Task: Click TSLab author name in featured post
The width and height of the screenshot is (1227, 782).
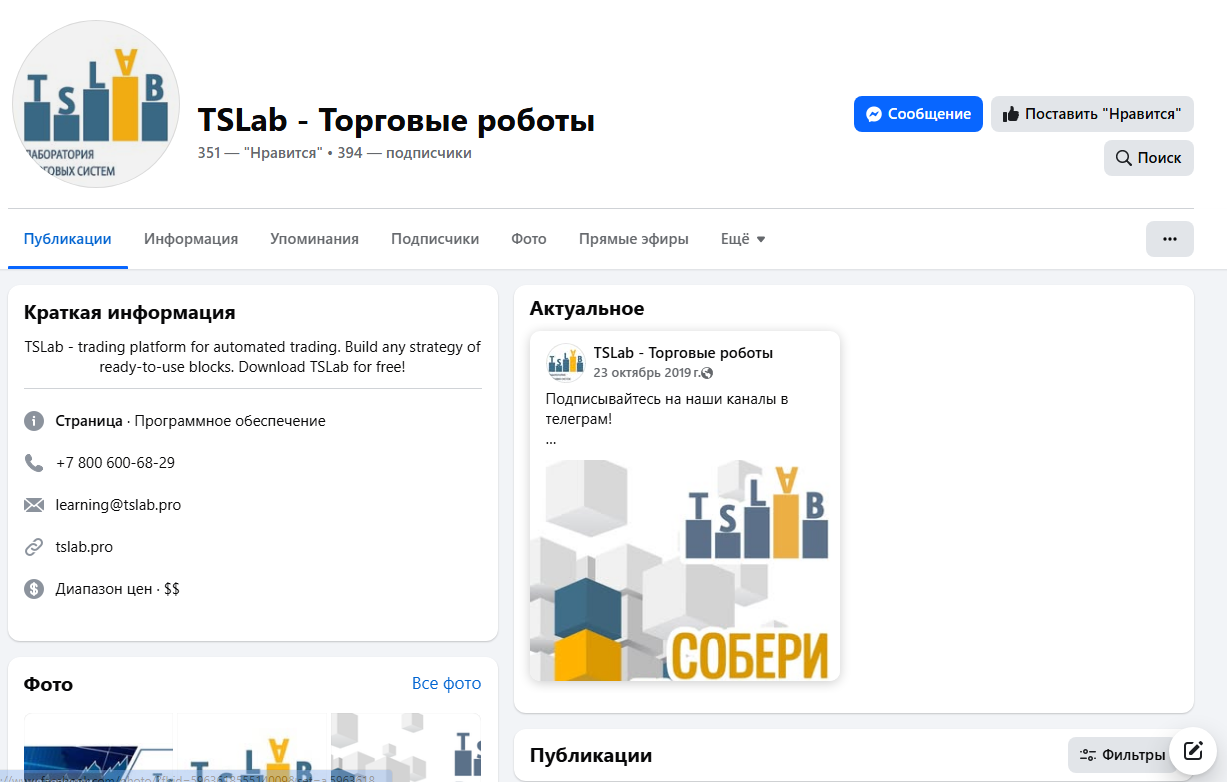Action: (683, 353)
